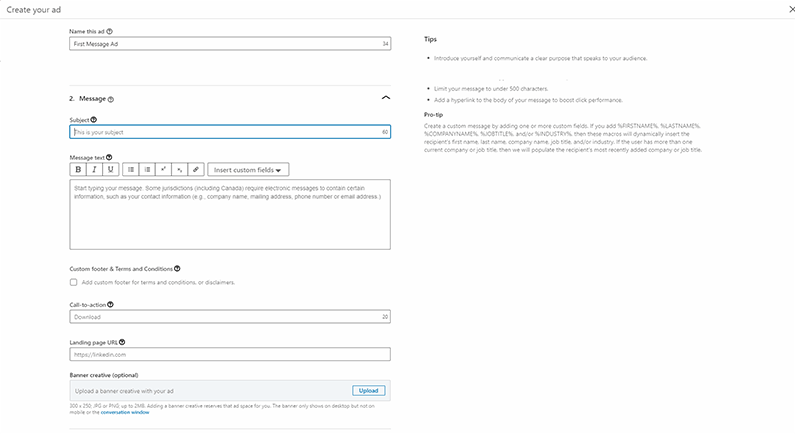This screenshot has height=434, width=795.
Task: Insert a bulleted list in message
Action: (x=131, y=170)
